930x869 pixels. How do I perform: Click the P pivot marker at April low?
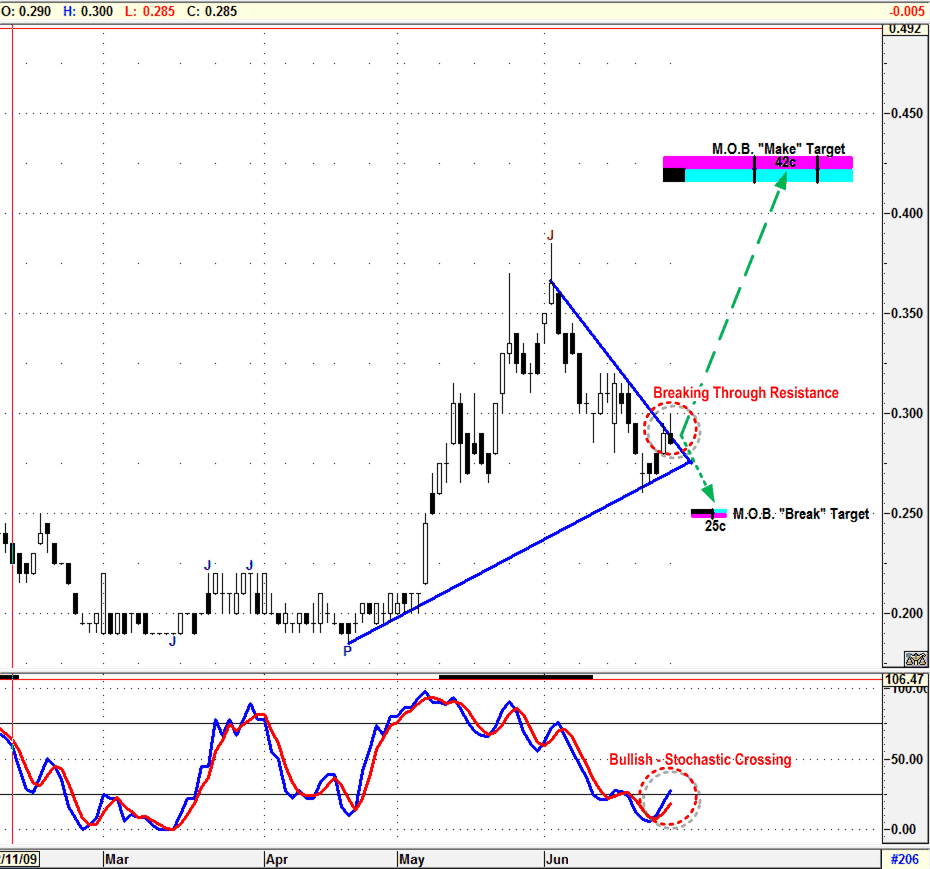coord(348,651)
